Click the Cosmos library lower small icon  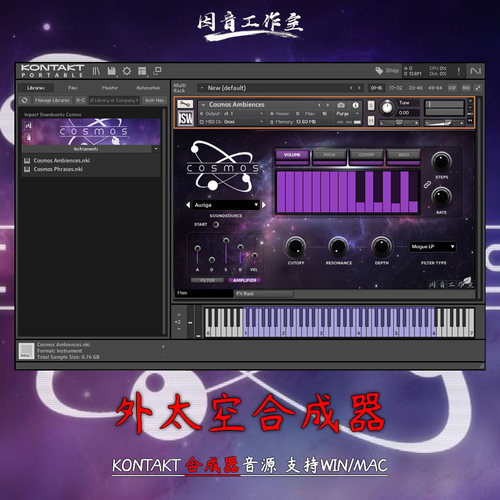tap(29, 137)
